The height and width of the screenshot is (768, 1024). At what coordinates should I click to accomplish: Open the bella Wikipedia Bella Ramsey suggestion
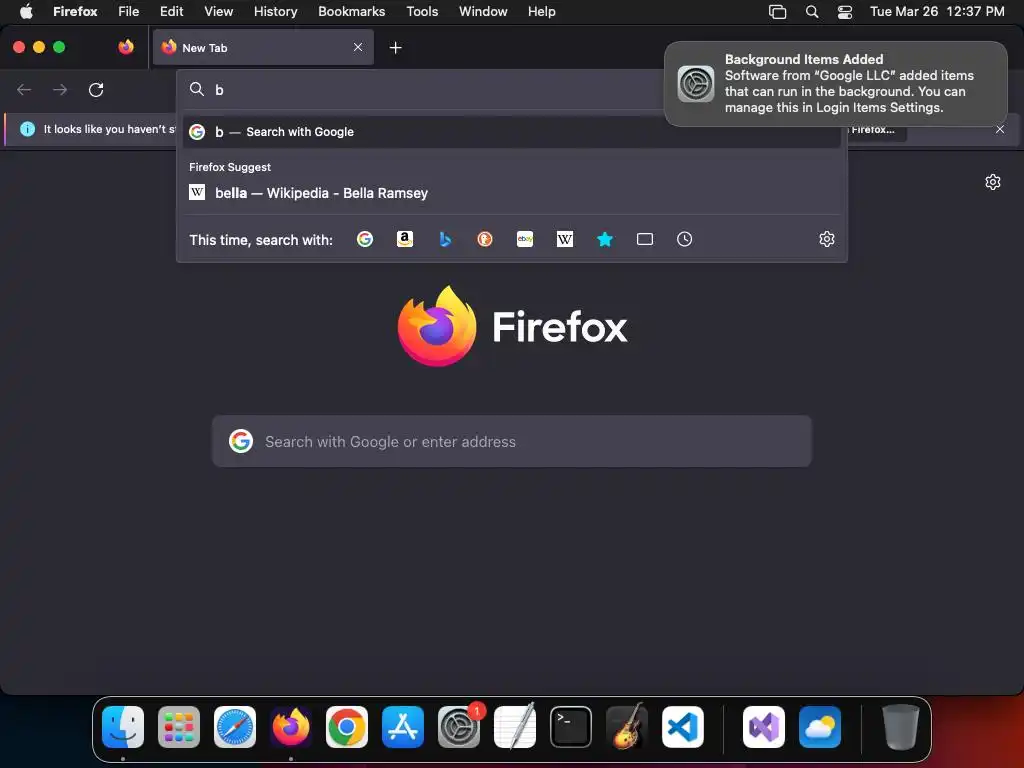coord(511,193)
